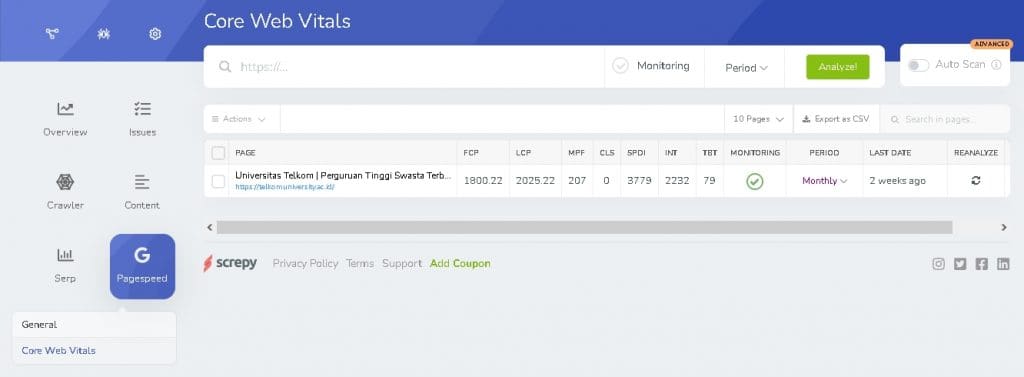The image size is (1024, 377).
Task: Open the LinkedIn icon in footer
Action: tap(1003, 264)
